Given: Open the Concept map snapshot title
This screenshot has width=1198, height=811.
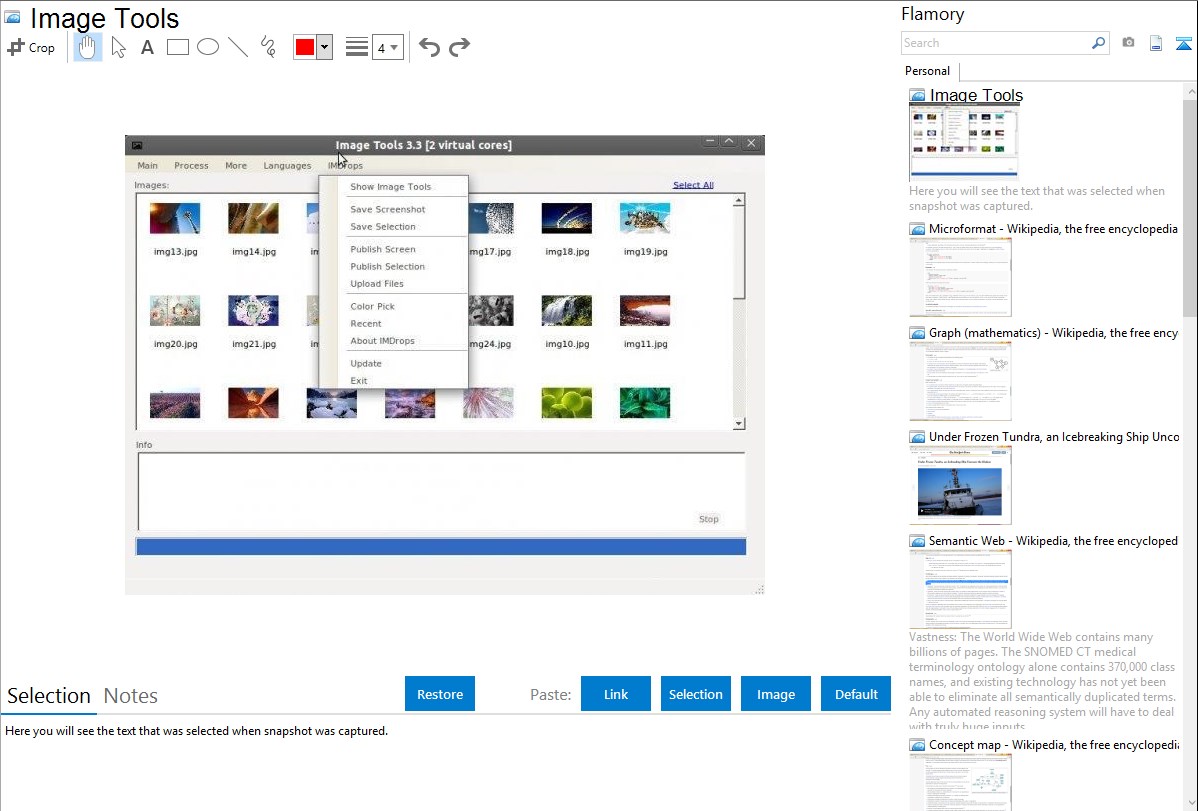Looking at the screenshot, I should pos(1053,744).
